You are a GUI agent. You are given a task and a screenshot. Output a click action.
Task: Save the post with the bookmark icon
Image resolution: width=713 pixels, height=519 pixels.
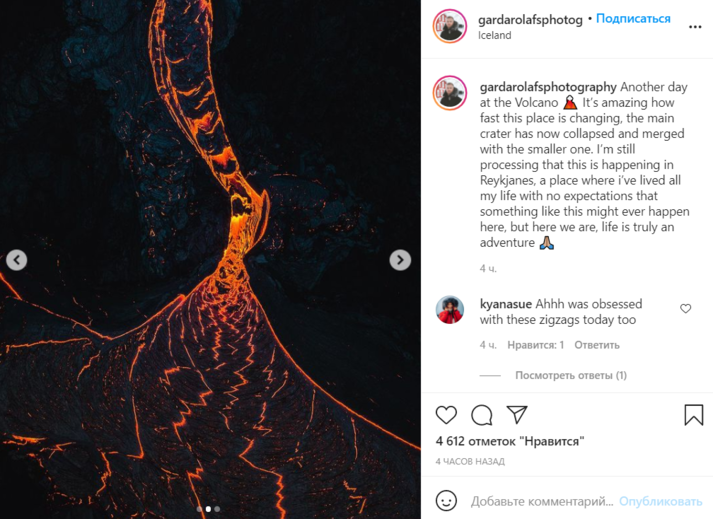coord(693,415)
